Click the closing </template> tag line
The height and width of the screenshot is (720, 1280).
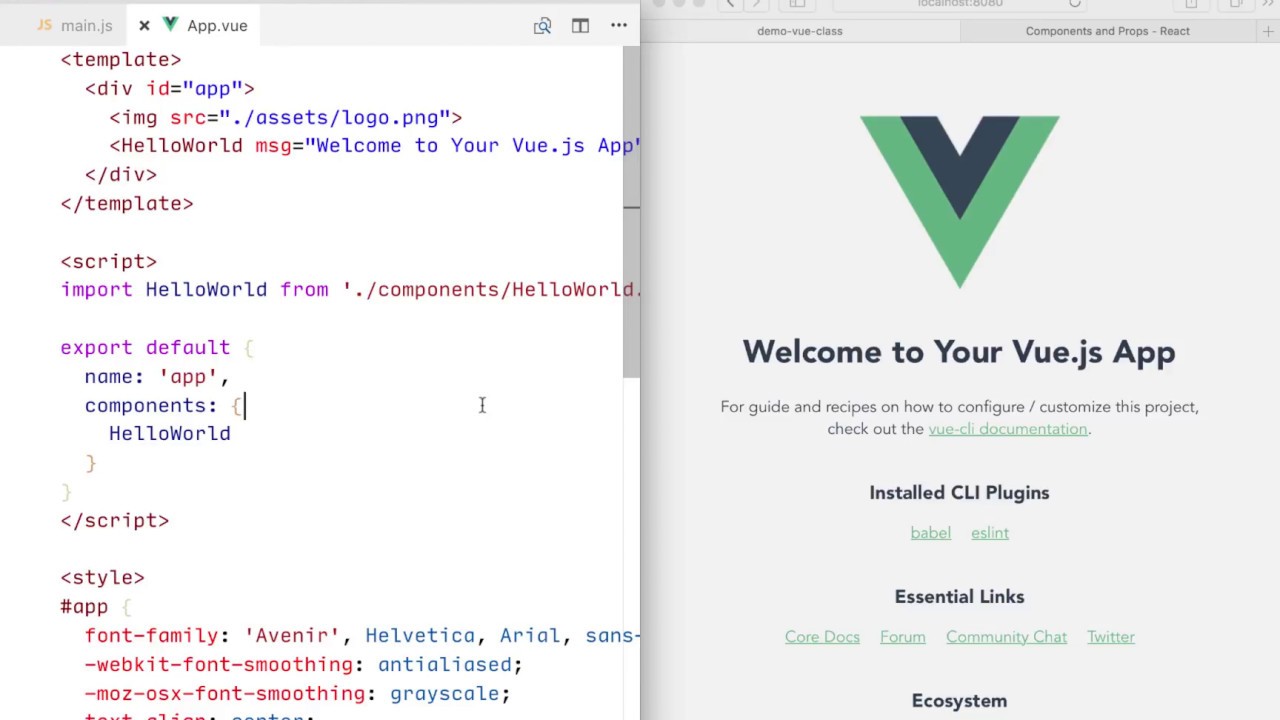click(x=126, y=204)
